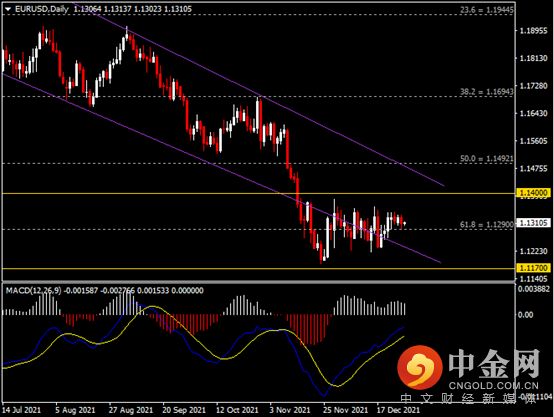Click the 14 Jul 2021 date marker

(22, 410)
